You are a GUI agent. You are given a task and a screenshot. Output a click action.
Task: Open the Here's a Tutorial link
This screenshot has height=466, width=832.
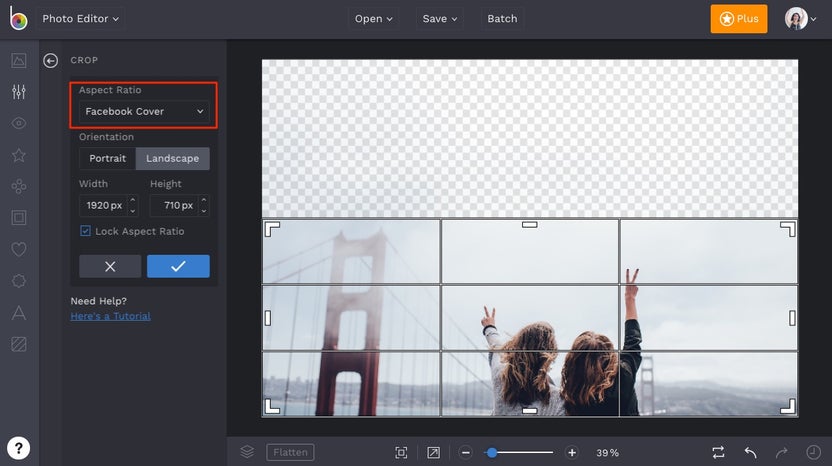[110, 316]
